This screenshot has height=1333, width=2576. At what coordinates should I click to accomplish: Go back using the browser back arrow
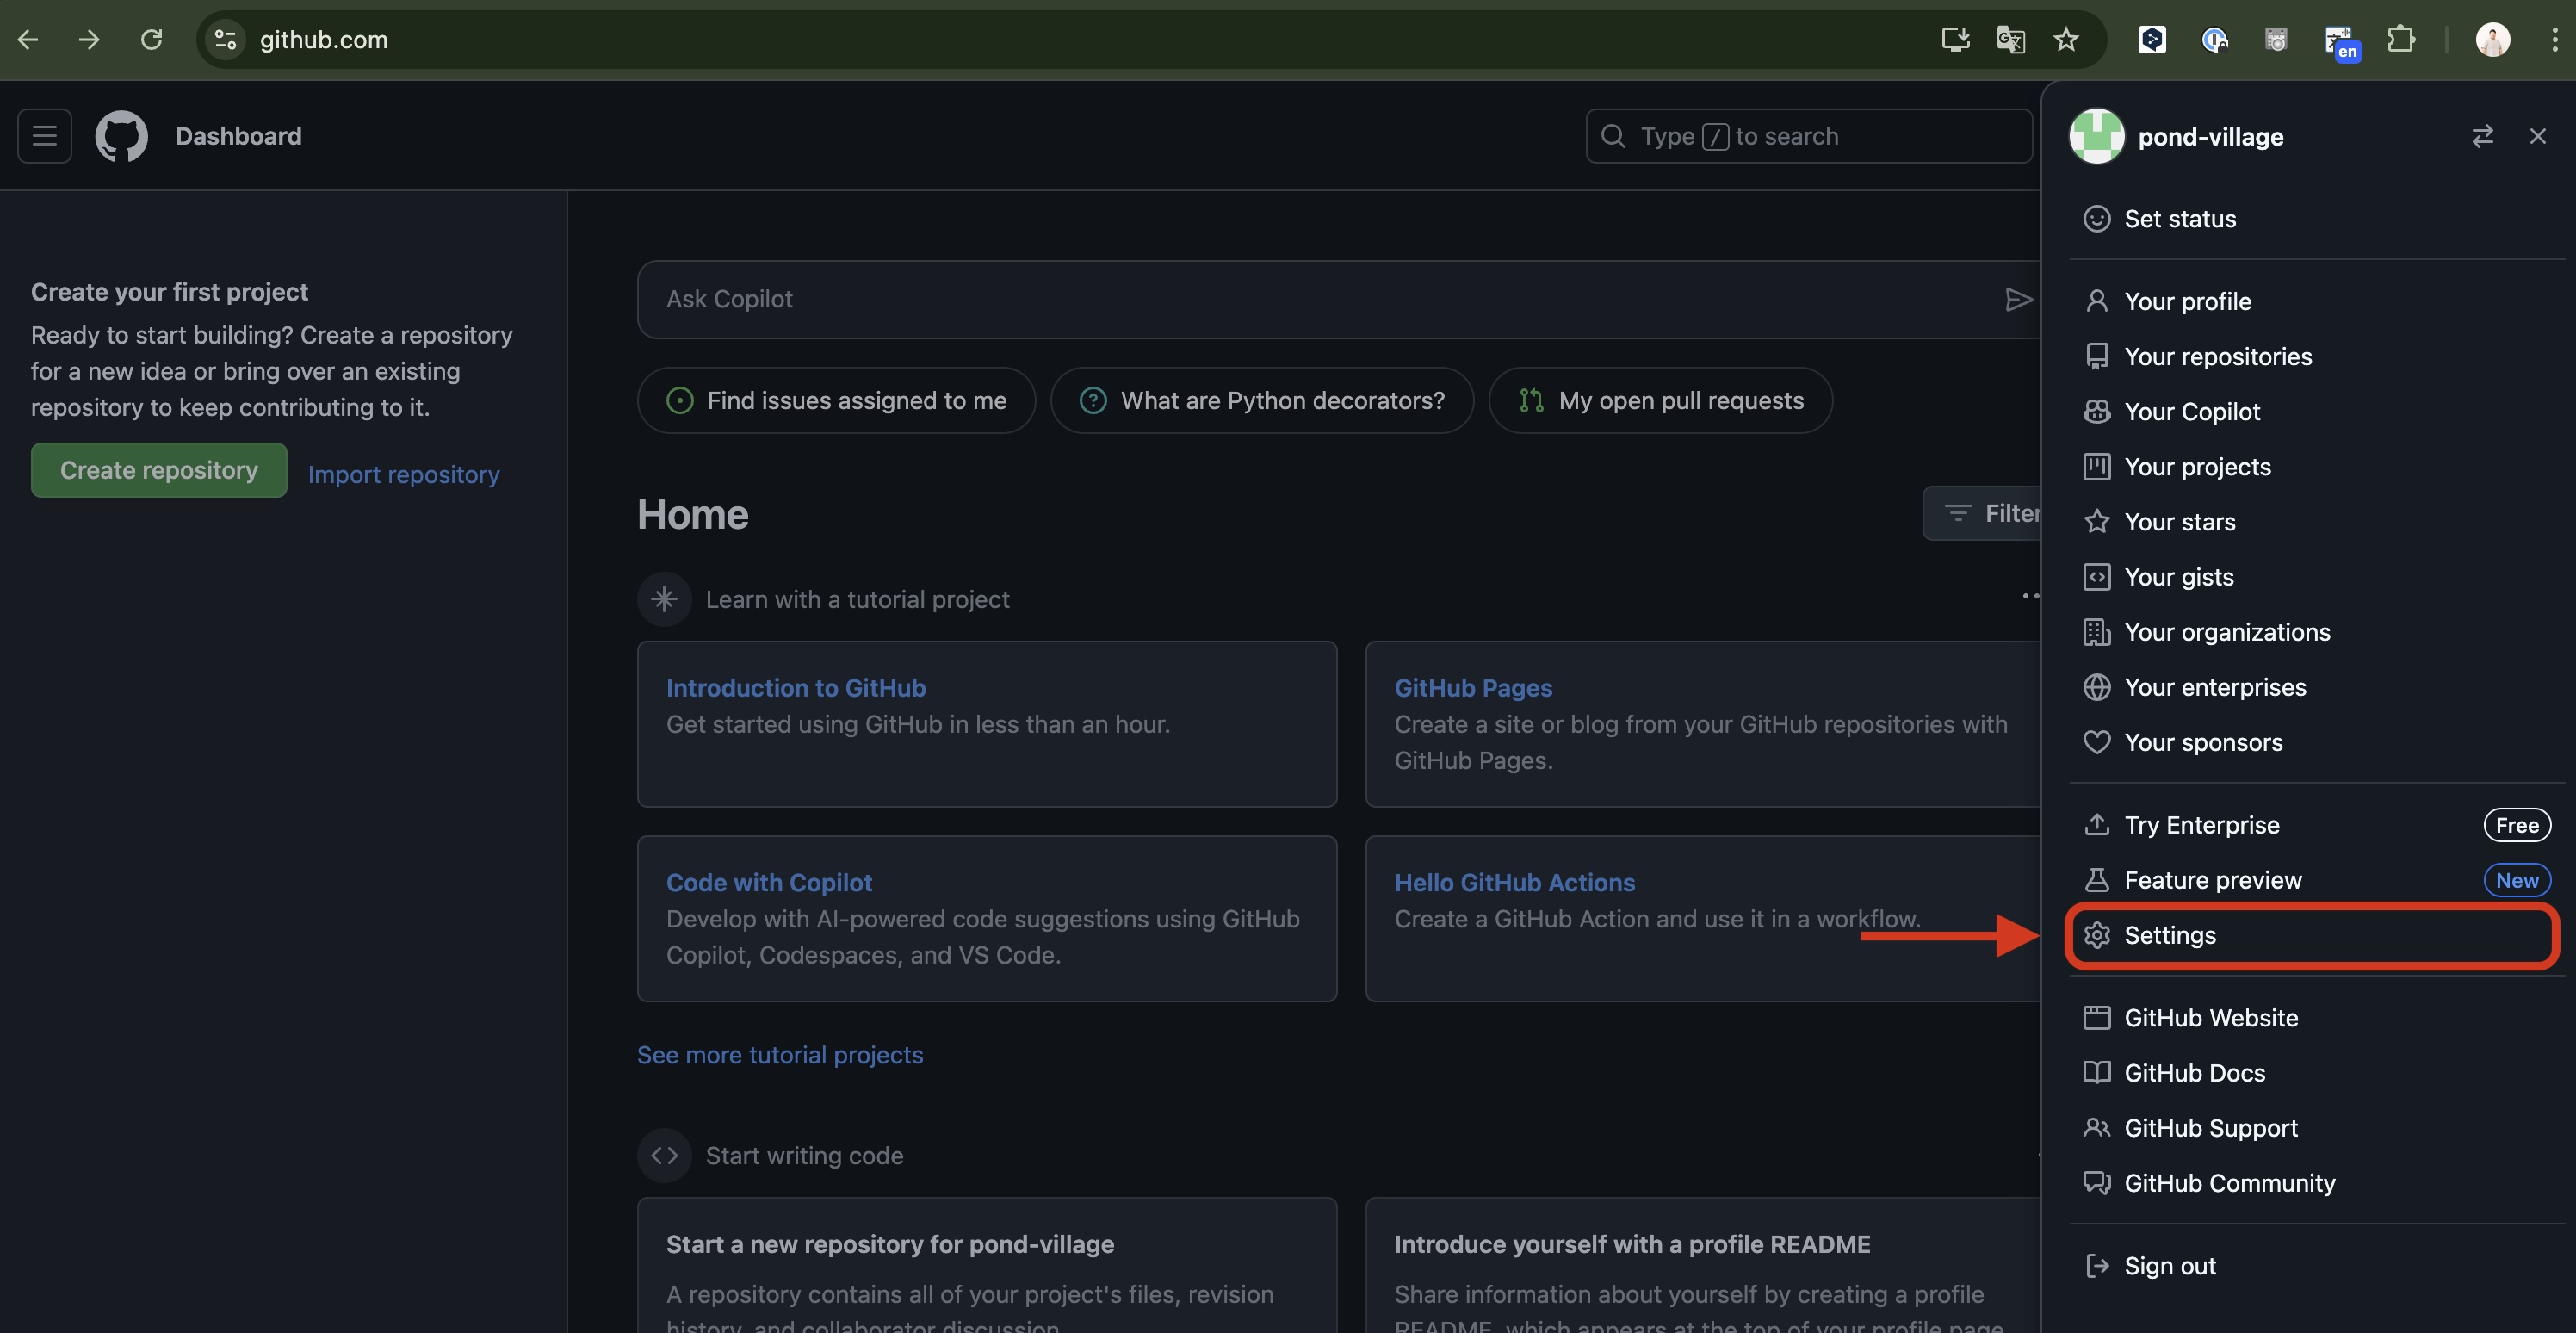click(x=28, y=39)
